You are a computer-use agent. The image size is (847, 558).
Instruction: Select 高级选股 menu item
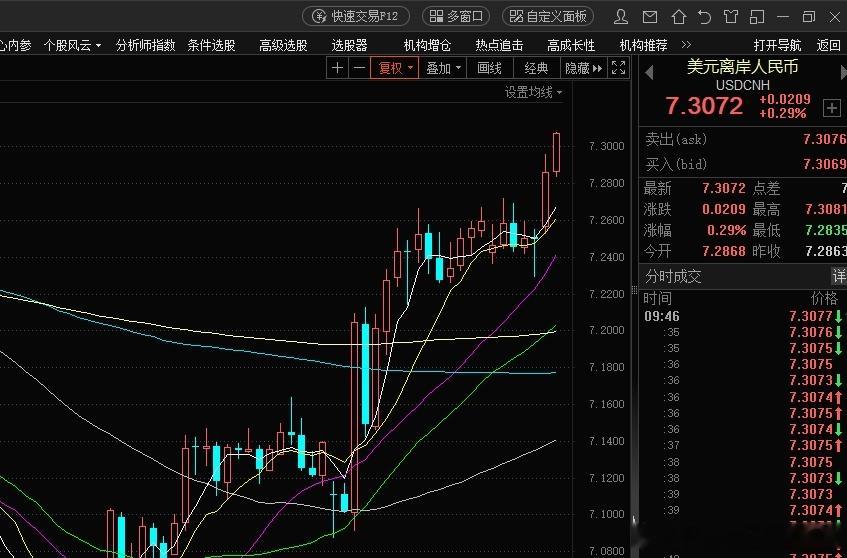click(x=283, y=45)
